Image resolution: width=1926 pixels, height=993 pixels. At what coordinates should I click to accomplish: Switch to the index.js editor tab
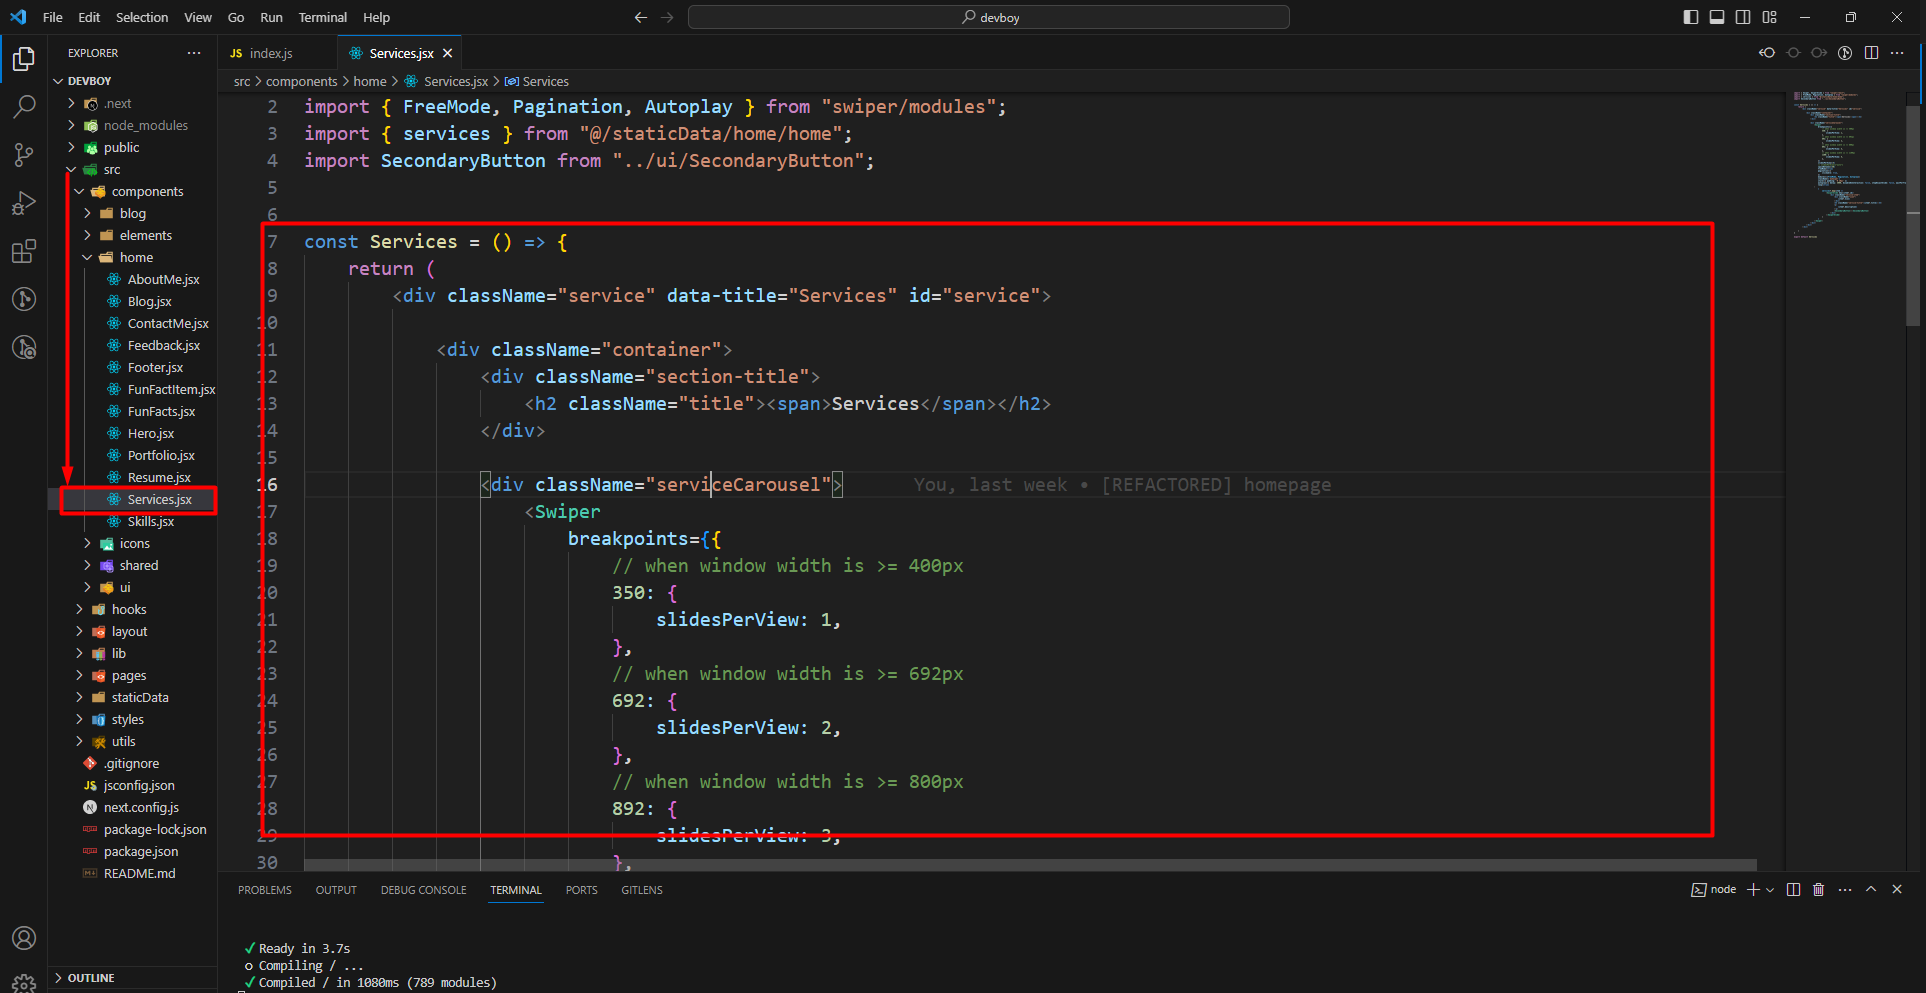coord(270,53)
